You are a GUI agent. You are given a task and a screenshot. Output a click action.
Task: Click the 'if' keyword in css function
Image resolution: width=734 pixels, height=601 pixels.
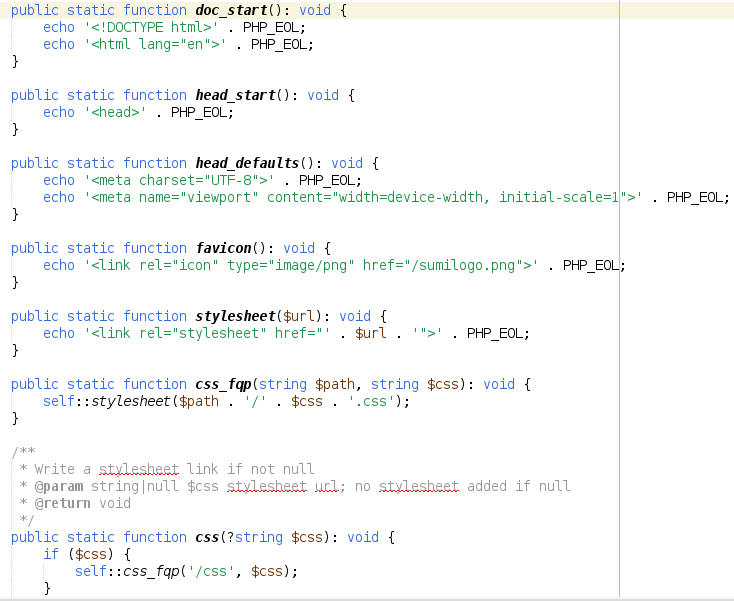(x=51, y=554)
